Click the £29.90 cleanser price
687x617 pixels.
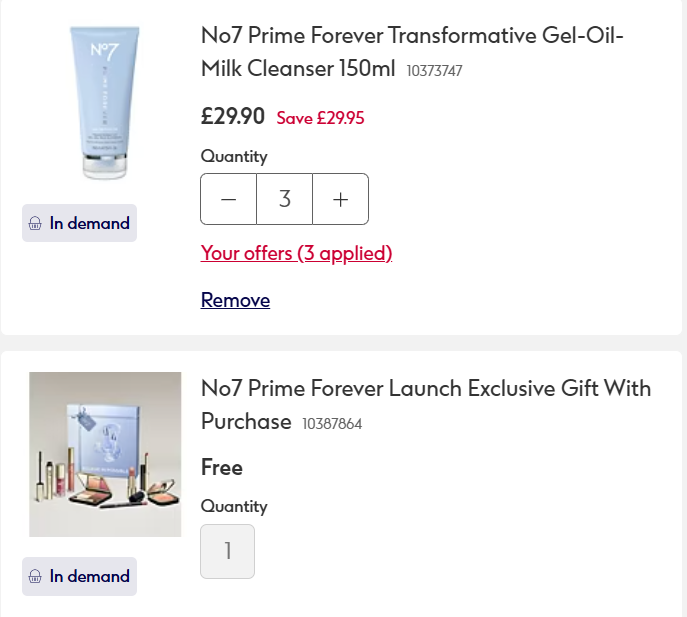pyautogui.click(x=233, y=116)
